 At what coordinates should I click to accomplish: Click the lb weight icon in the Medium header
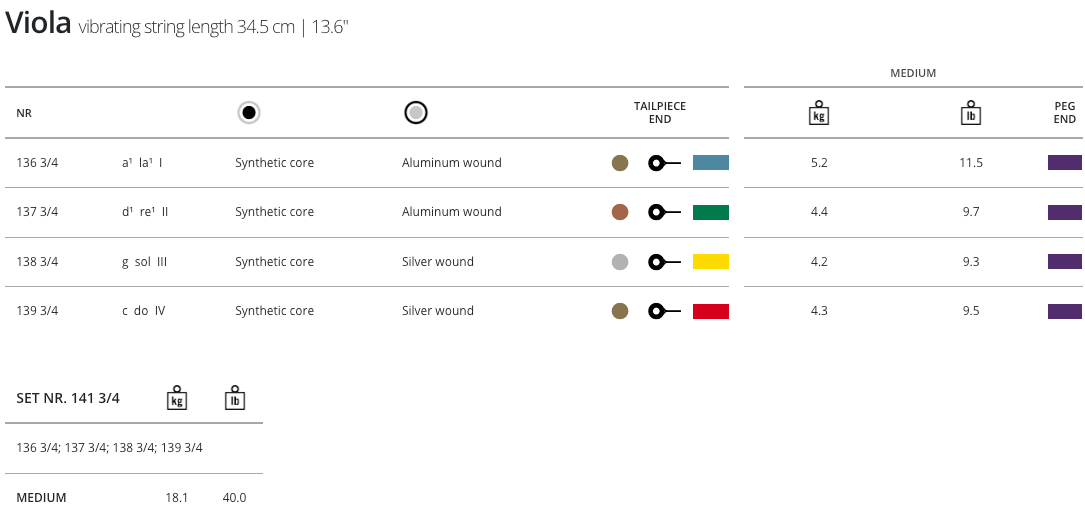[x=970, y=113]
